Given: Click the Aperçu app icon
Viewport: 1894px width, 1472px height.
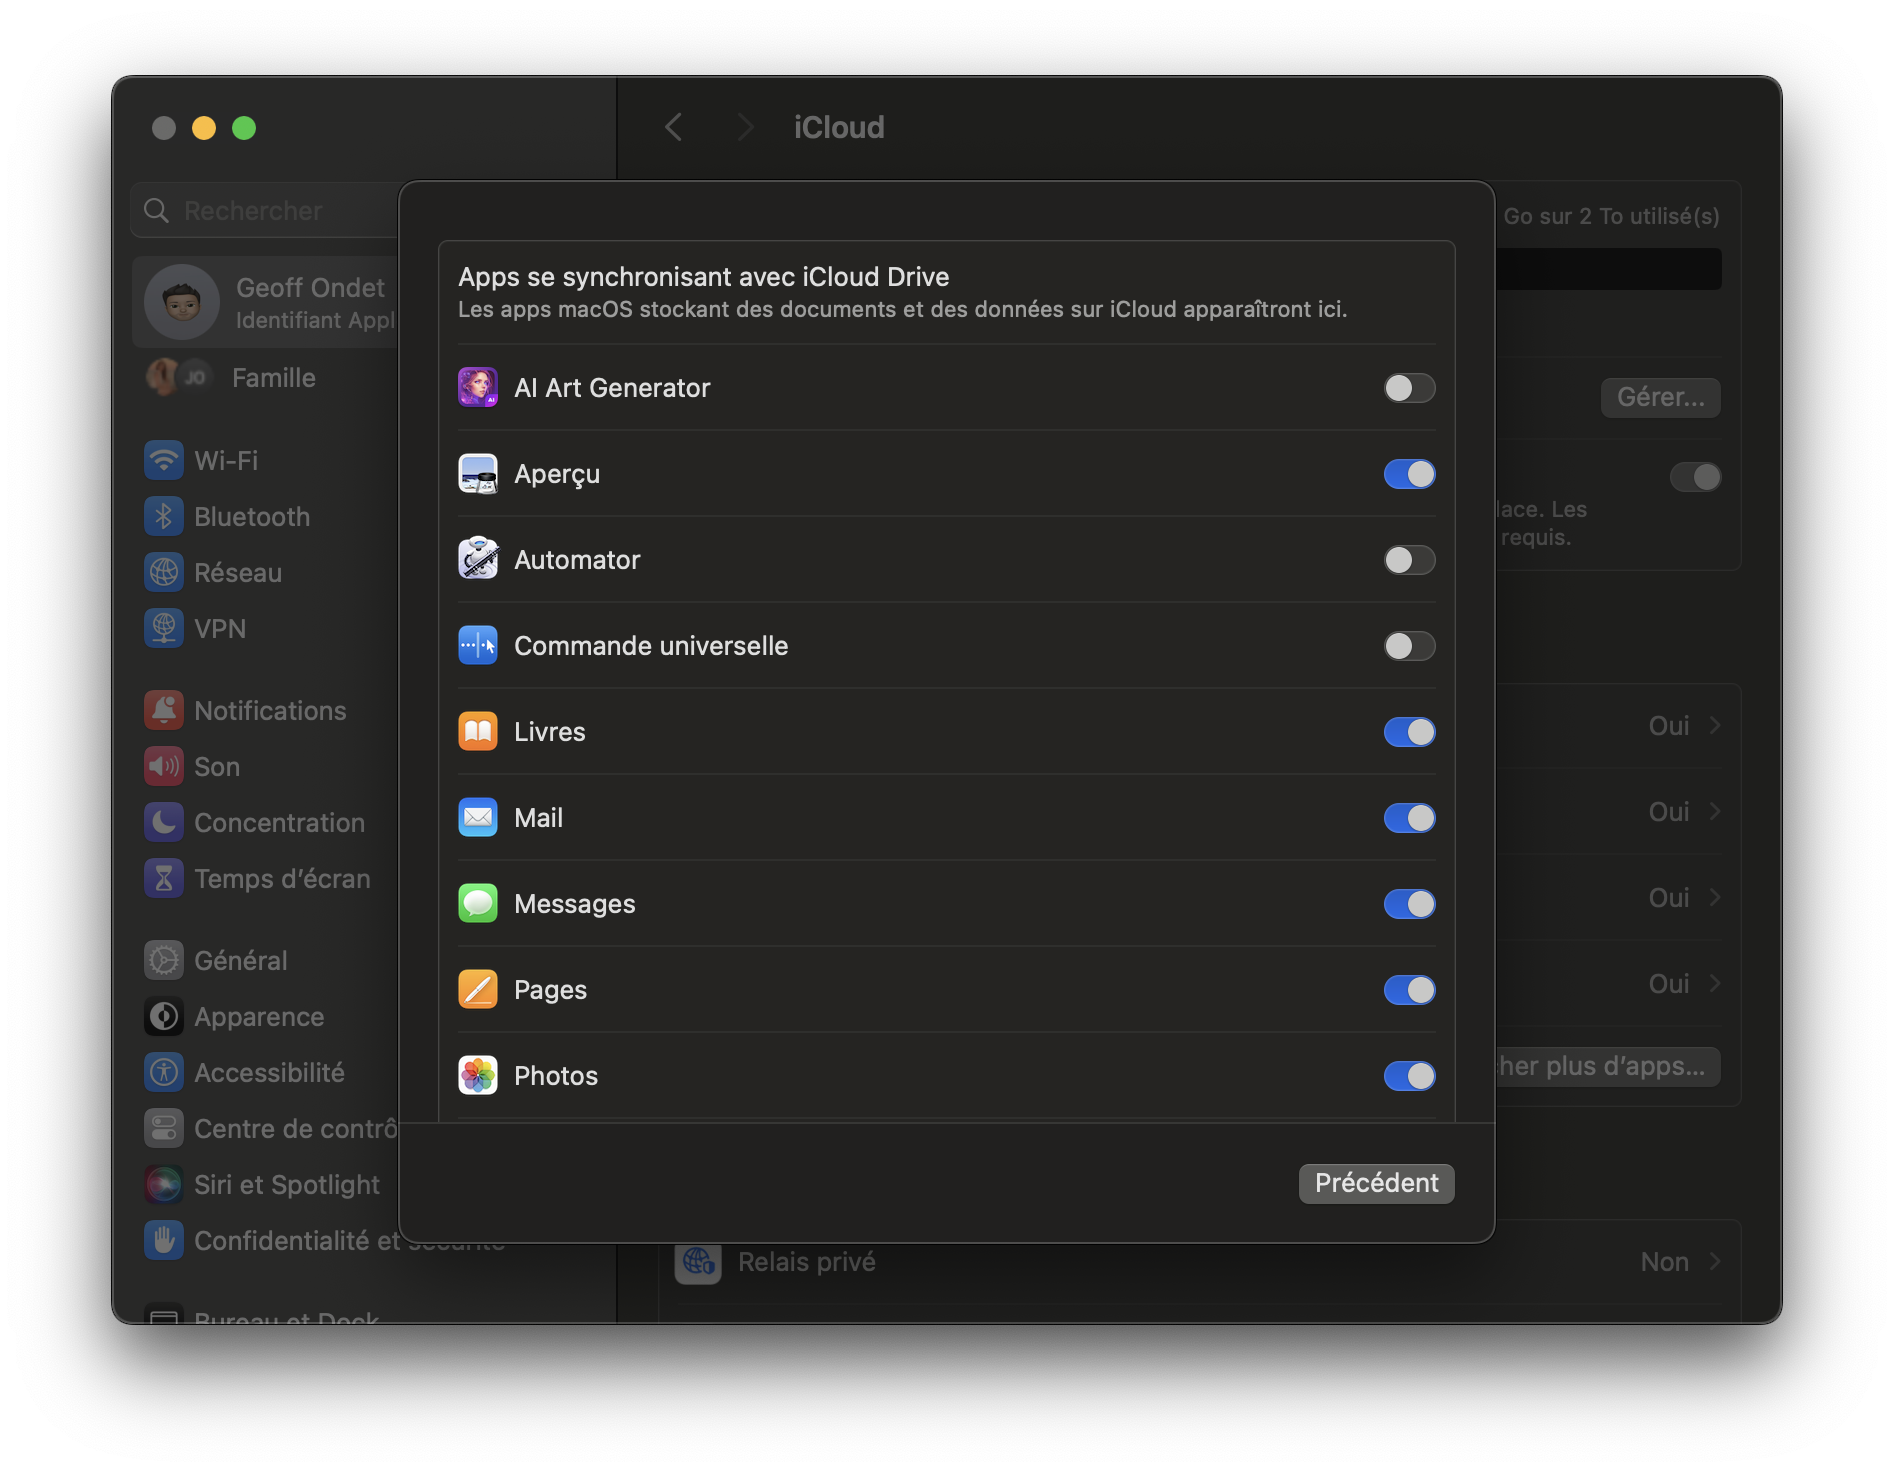Looking at the screenshot, I should point(477,474).
